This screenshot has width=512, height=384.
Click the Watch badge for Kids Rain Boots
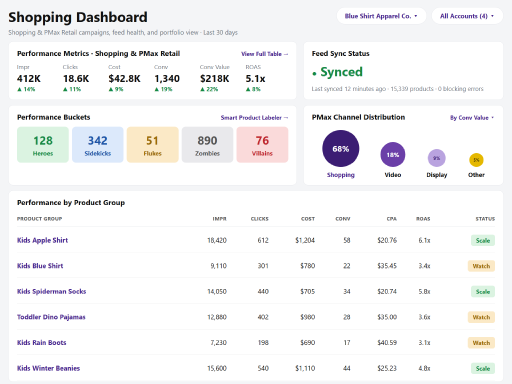click(x=481, y=343)
